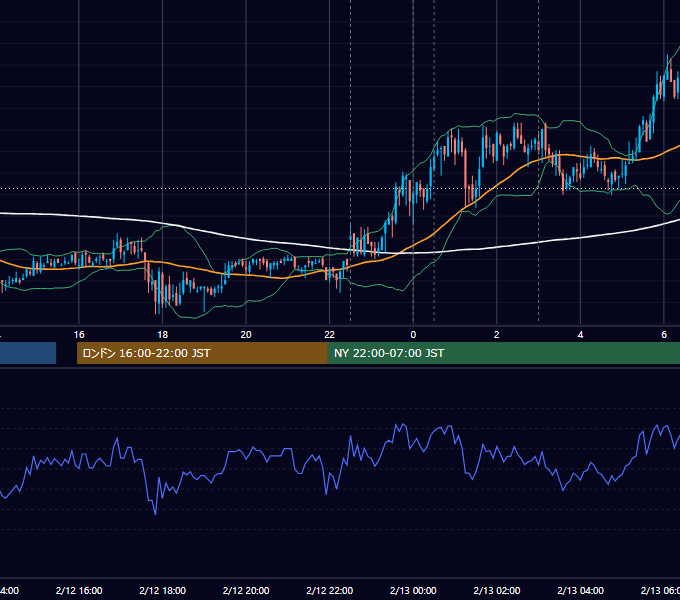The image size is (680, 600).
Task: Click the 2/13 00:00 oscillator time label
Action: [413, 590]
